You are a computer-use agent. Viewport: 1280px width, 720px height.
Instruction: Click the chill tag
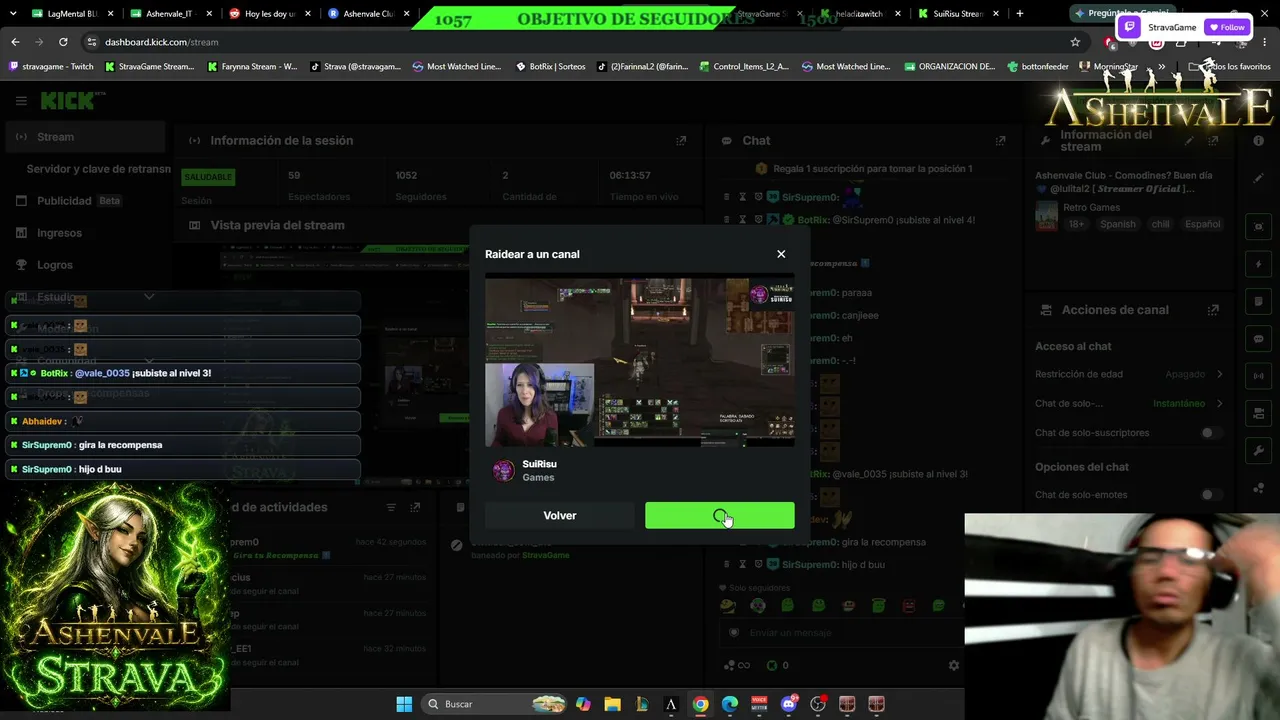1160,224
